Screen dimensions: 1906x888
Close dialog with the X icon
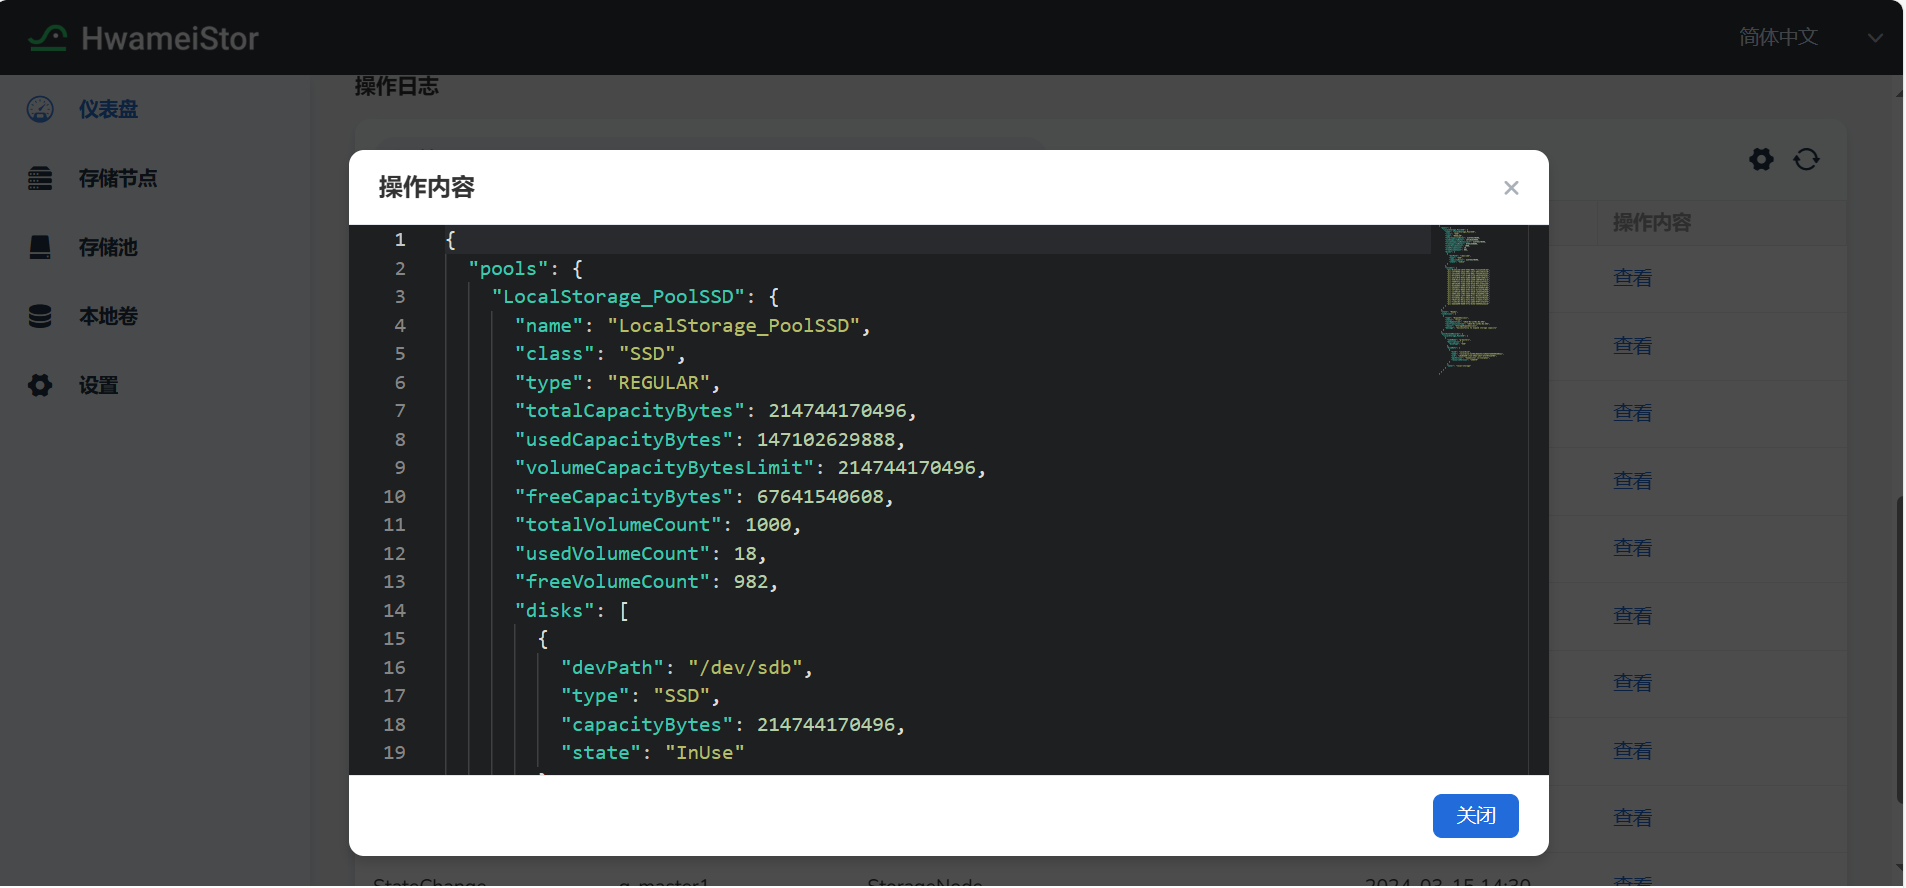click(x=1511, y=188)
